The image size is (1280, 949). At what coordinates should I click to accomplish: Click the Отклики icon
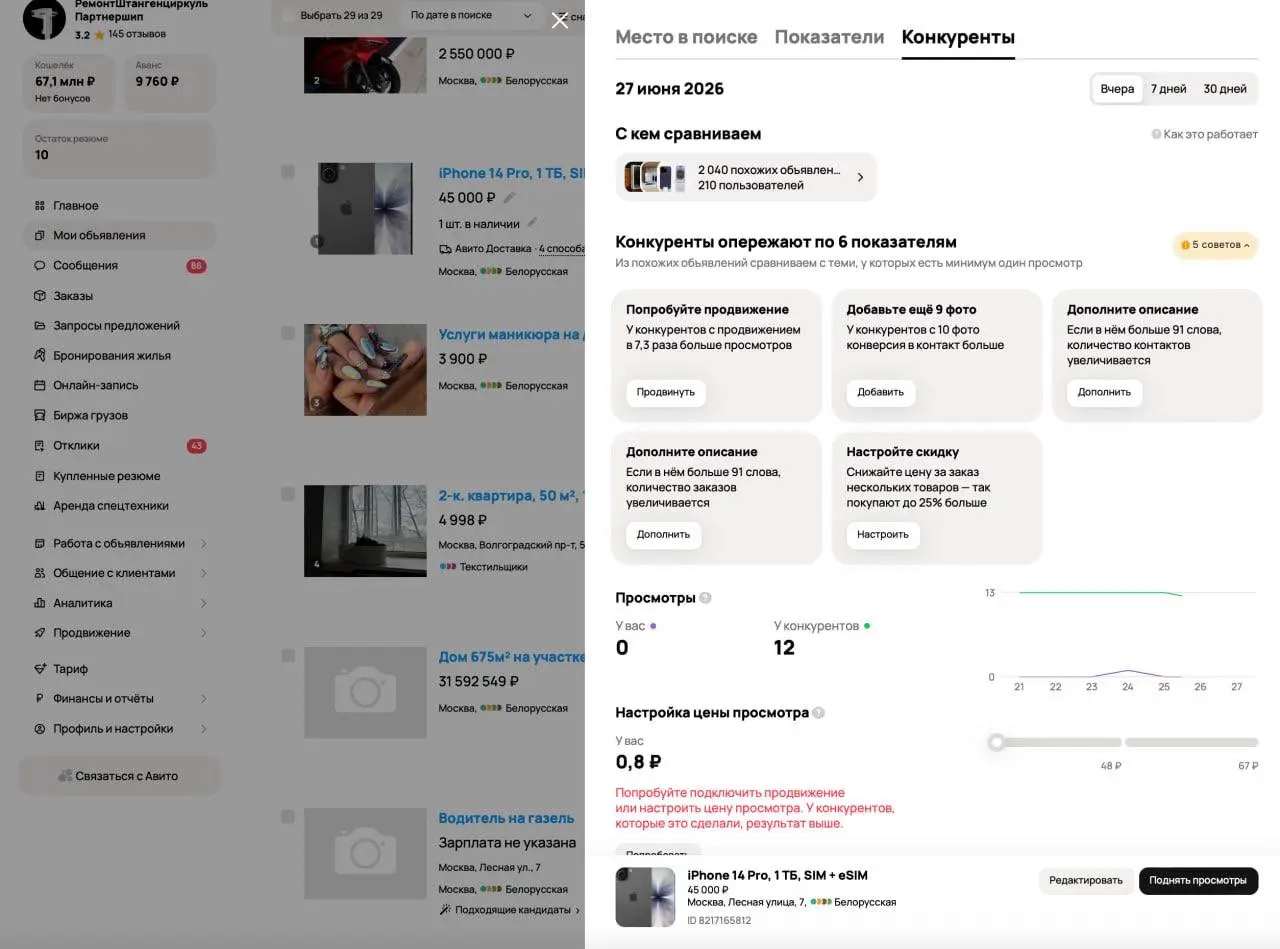coord(40,446)
